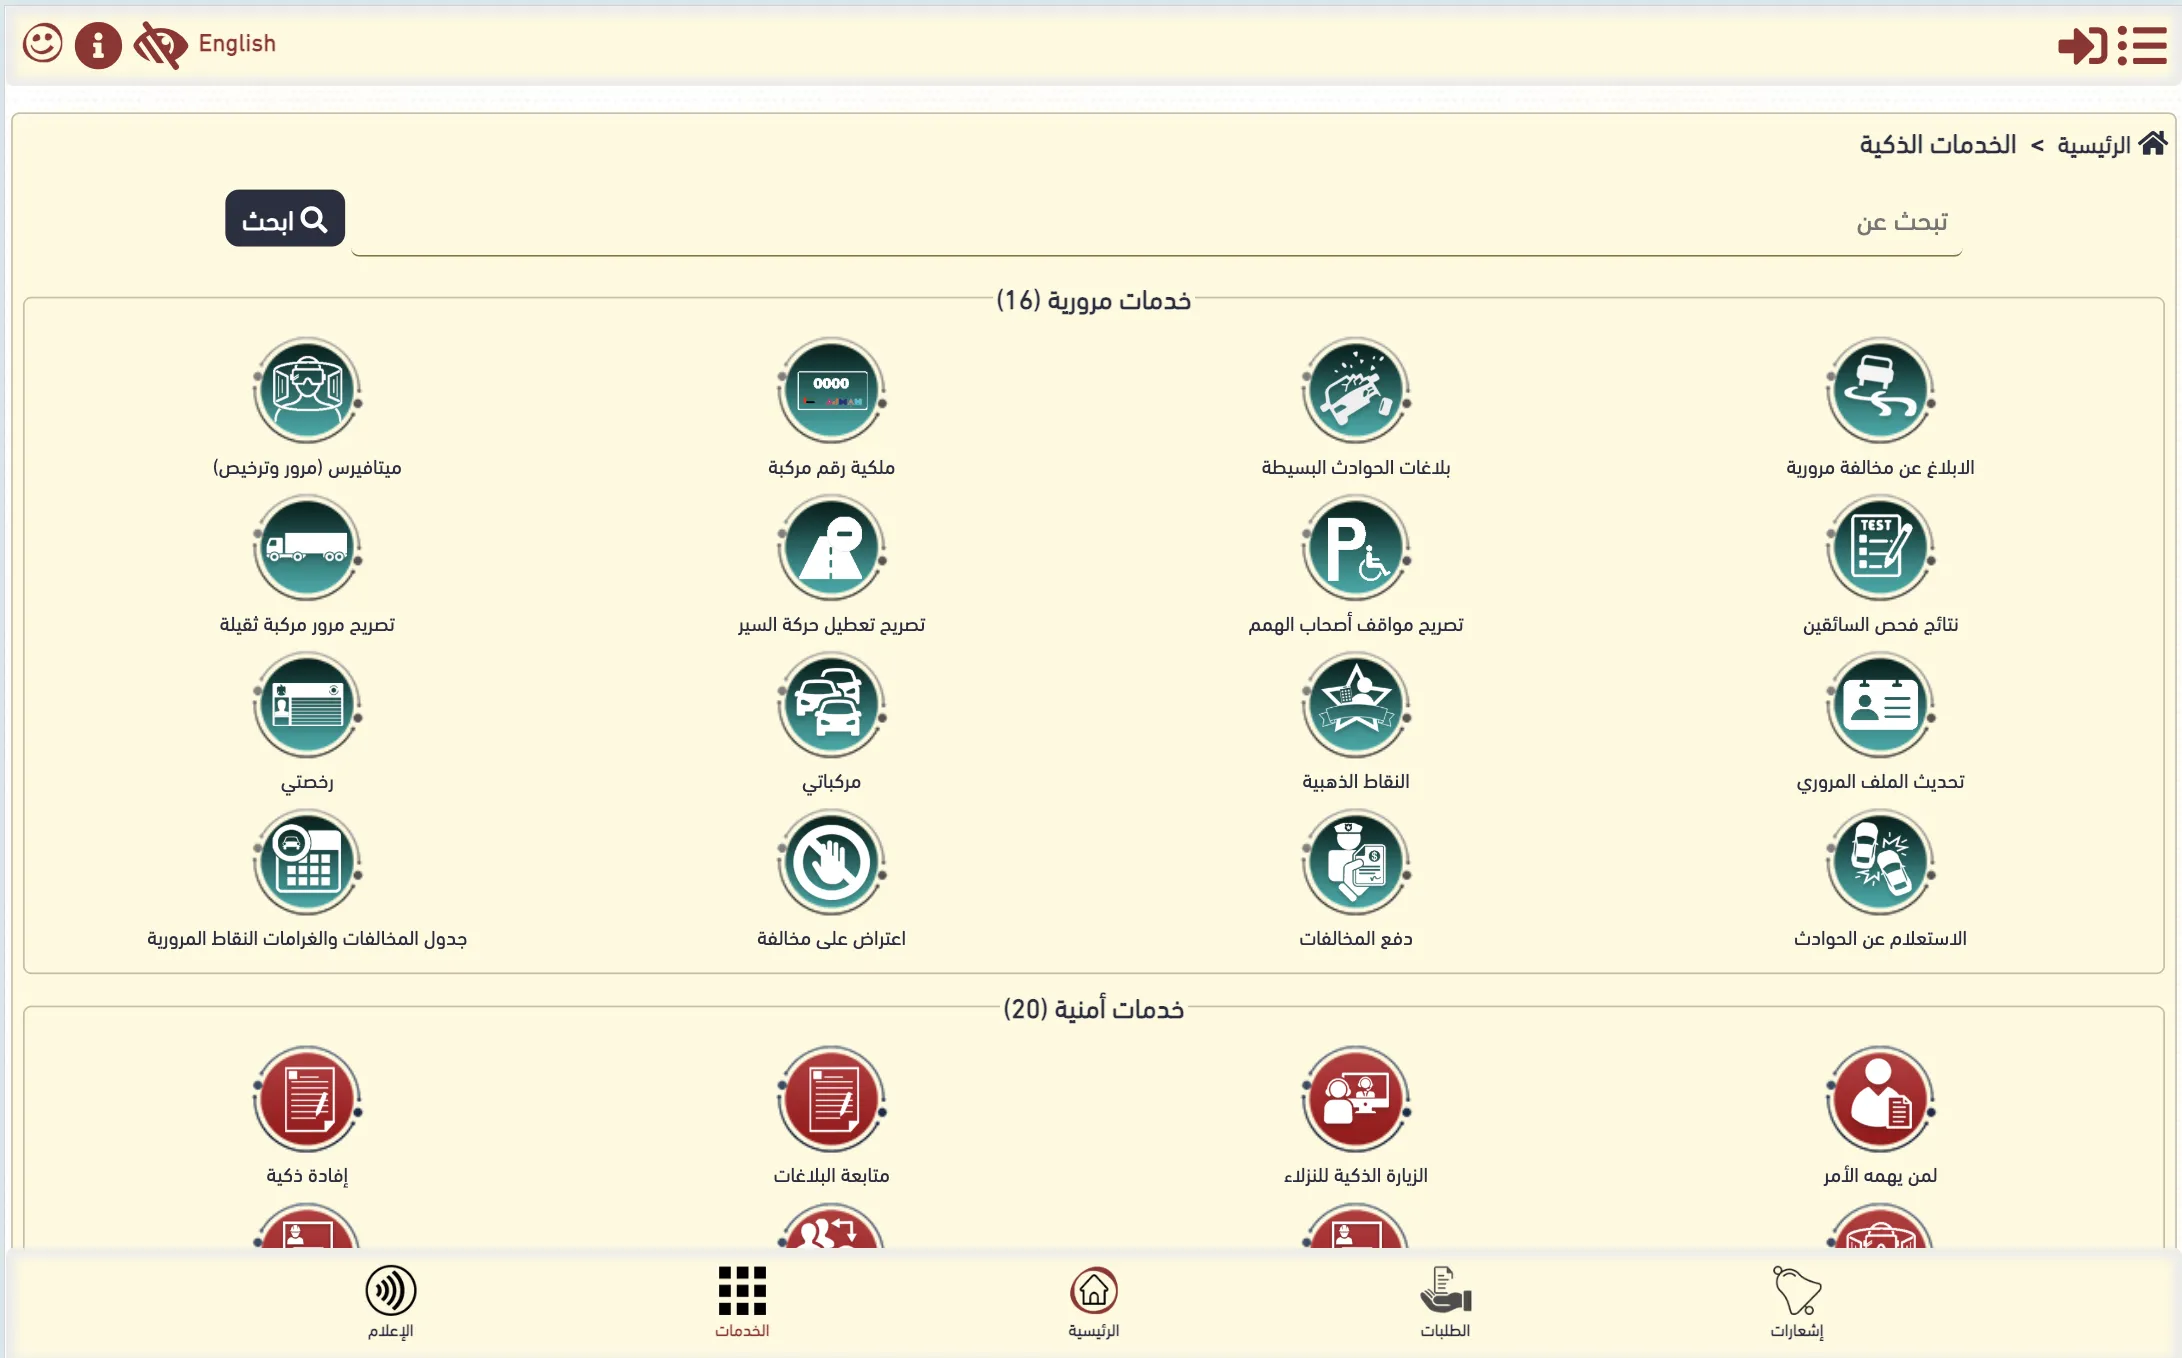Screen dimensions: 2182x1358
Task: Open disabled parking permit (تصريح مواقف أصحاب الهمم) icon
Action: [1356, 548]
